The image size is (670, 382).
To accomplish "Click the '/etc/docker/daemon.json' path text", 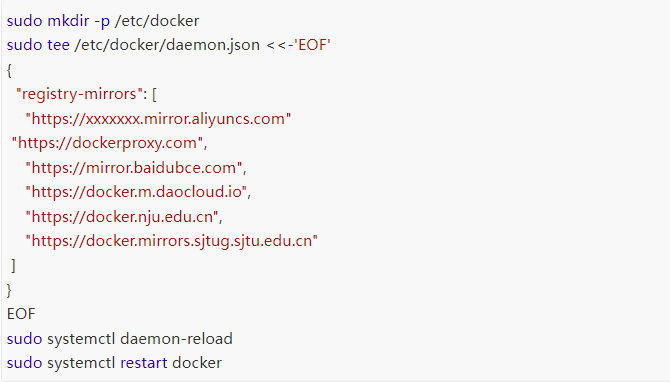I will click(167, 45).
